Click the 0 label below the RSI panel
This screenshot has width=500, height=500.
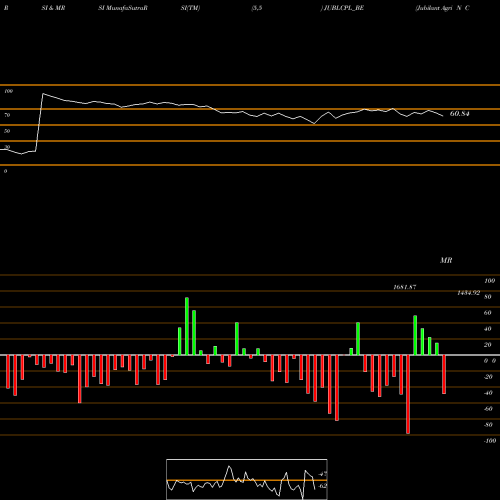click(5, 171)
